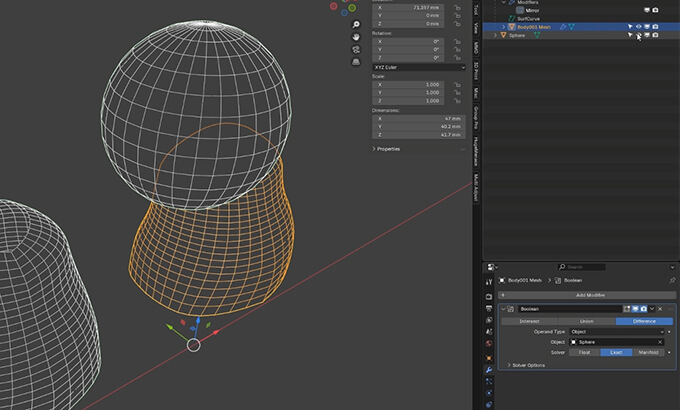Expand Solver Options section
The width and height of the screenshot is (680, 410).
[530, 365]
